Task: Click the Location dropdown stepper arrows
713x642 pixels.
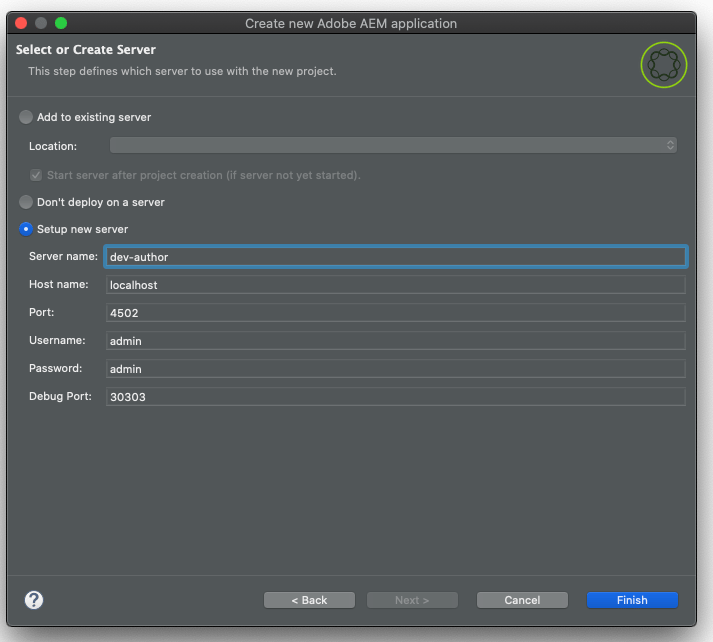Action: [670, 145]
